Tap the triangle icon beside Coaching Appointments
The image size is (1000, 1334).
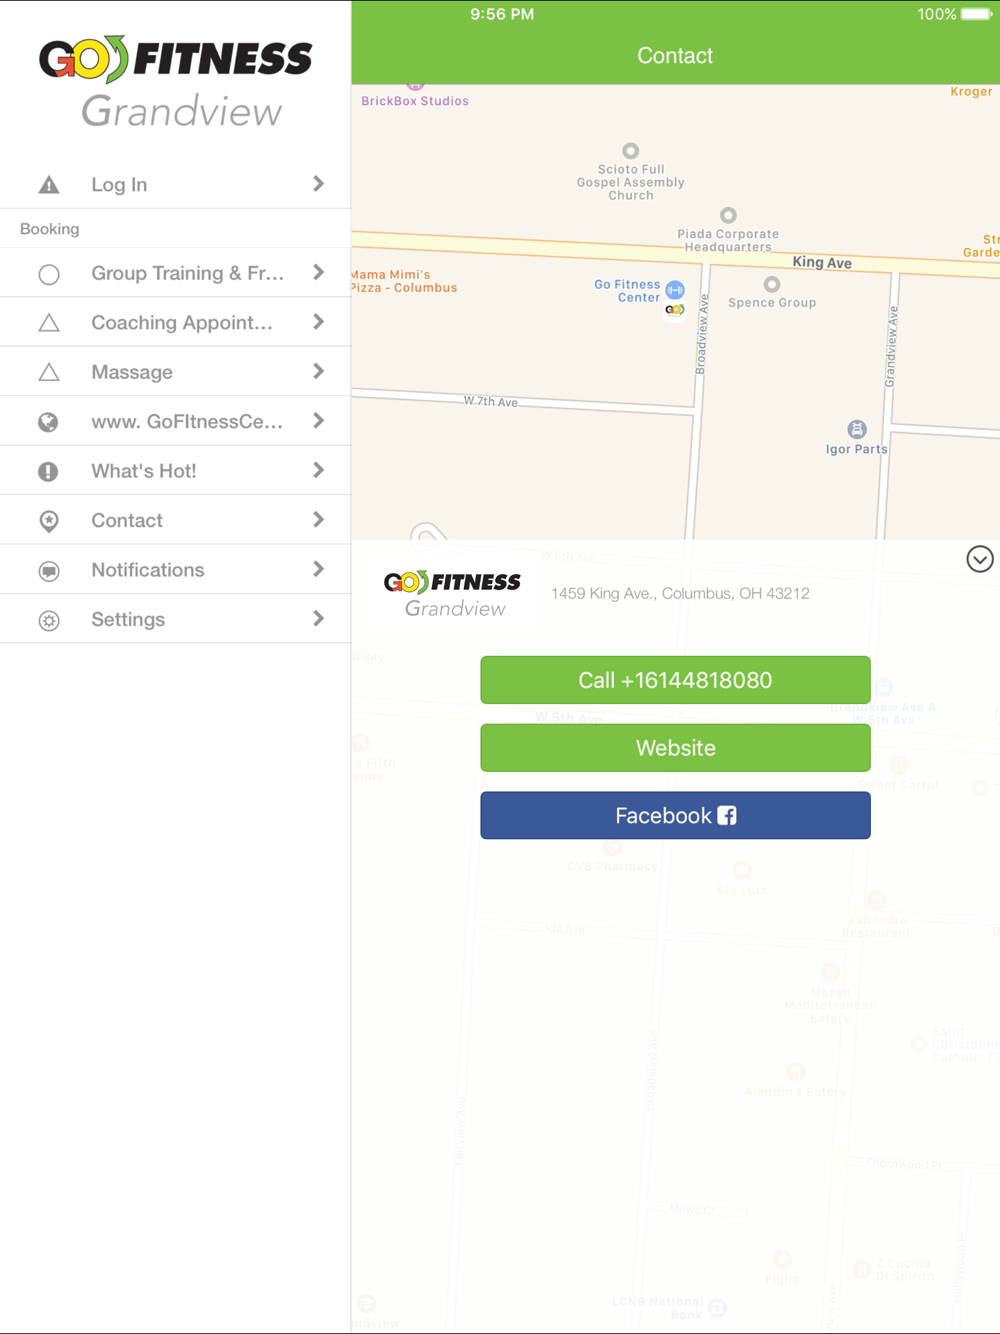click(49, 323)
